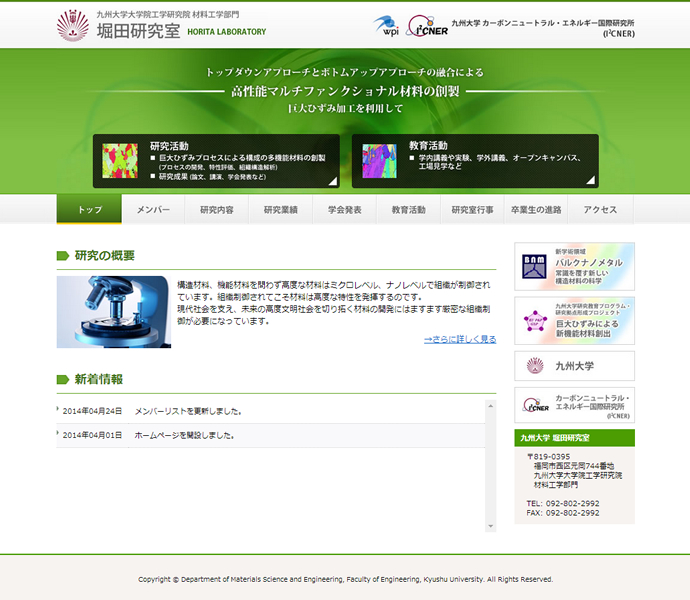Click the I²CNER logo in header

point(428,26)
